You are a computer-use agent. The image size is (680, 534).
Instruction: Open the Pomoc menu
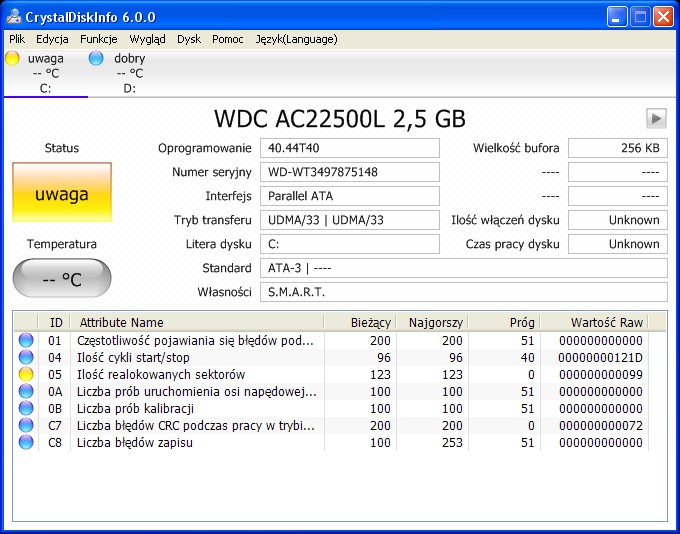pos(228,39)
